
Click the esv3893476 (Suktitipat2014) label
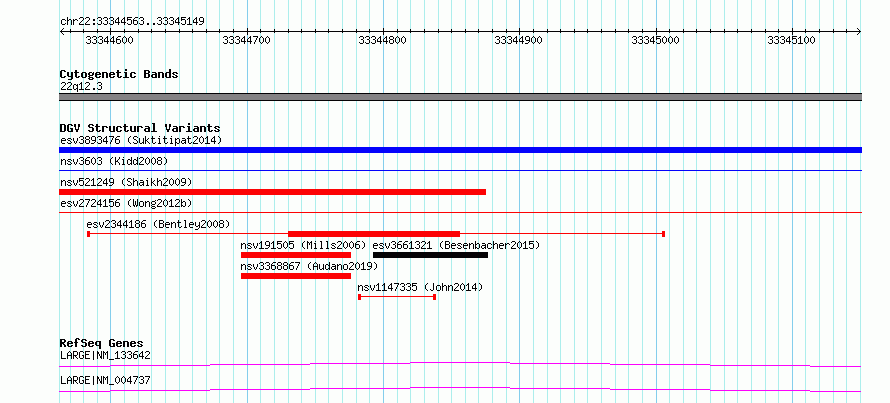tap(141, 140)
